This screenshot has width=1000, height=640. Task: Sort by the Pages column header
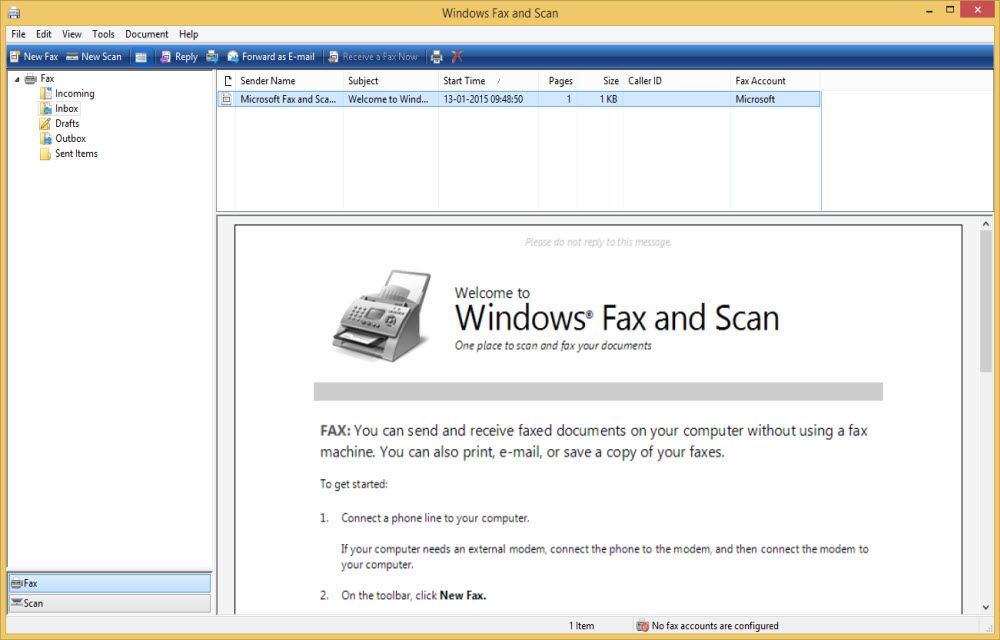tap(557, 81)
